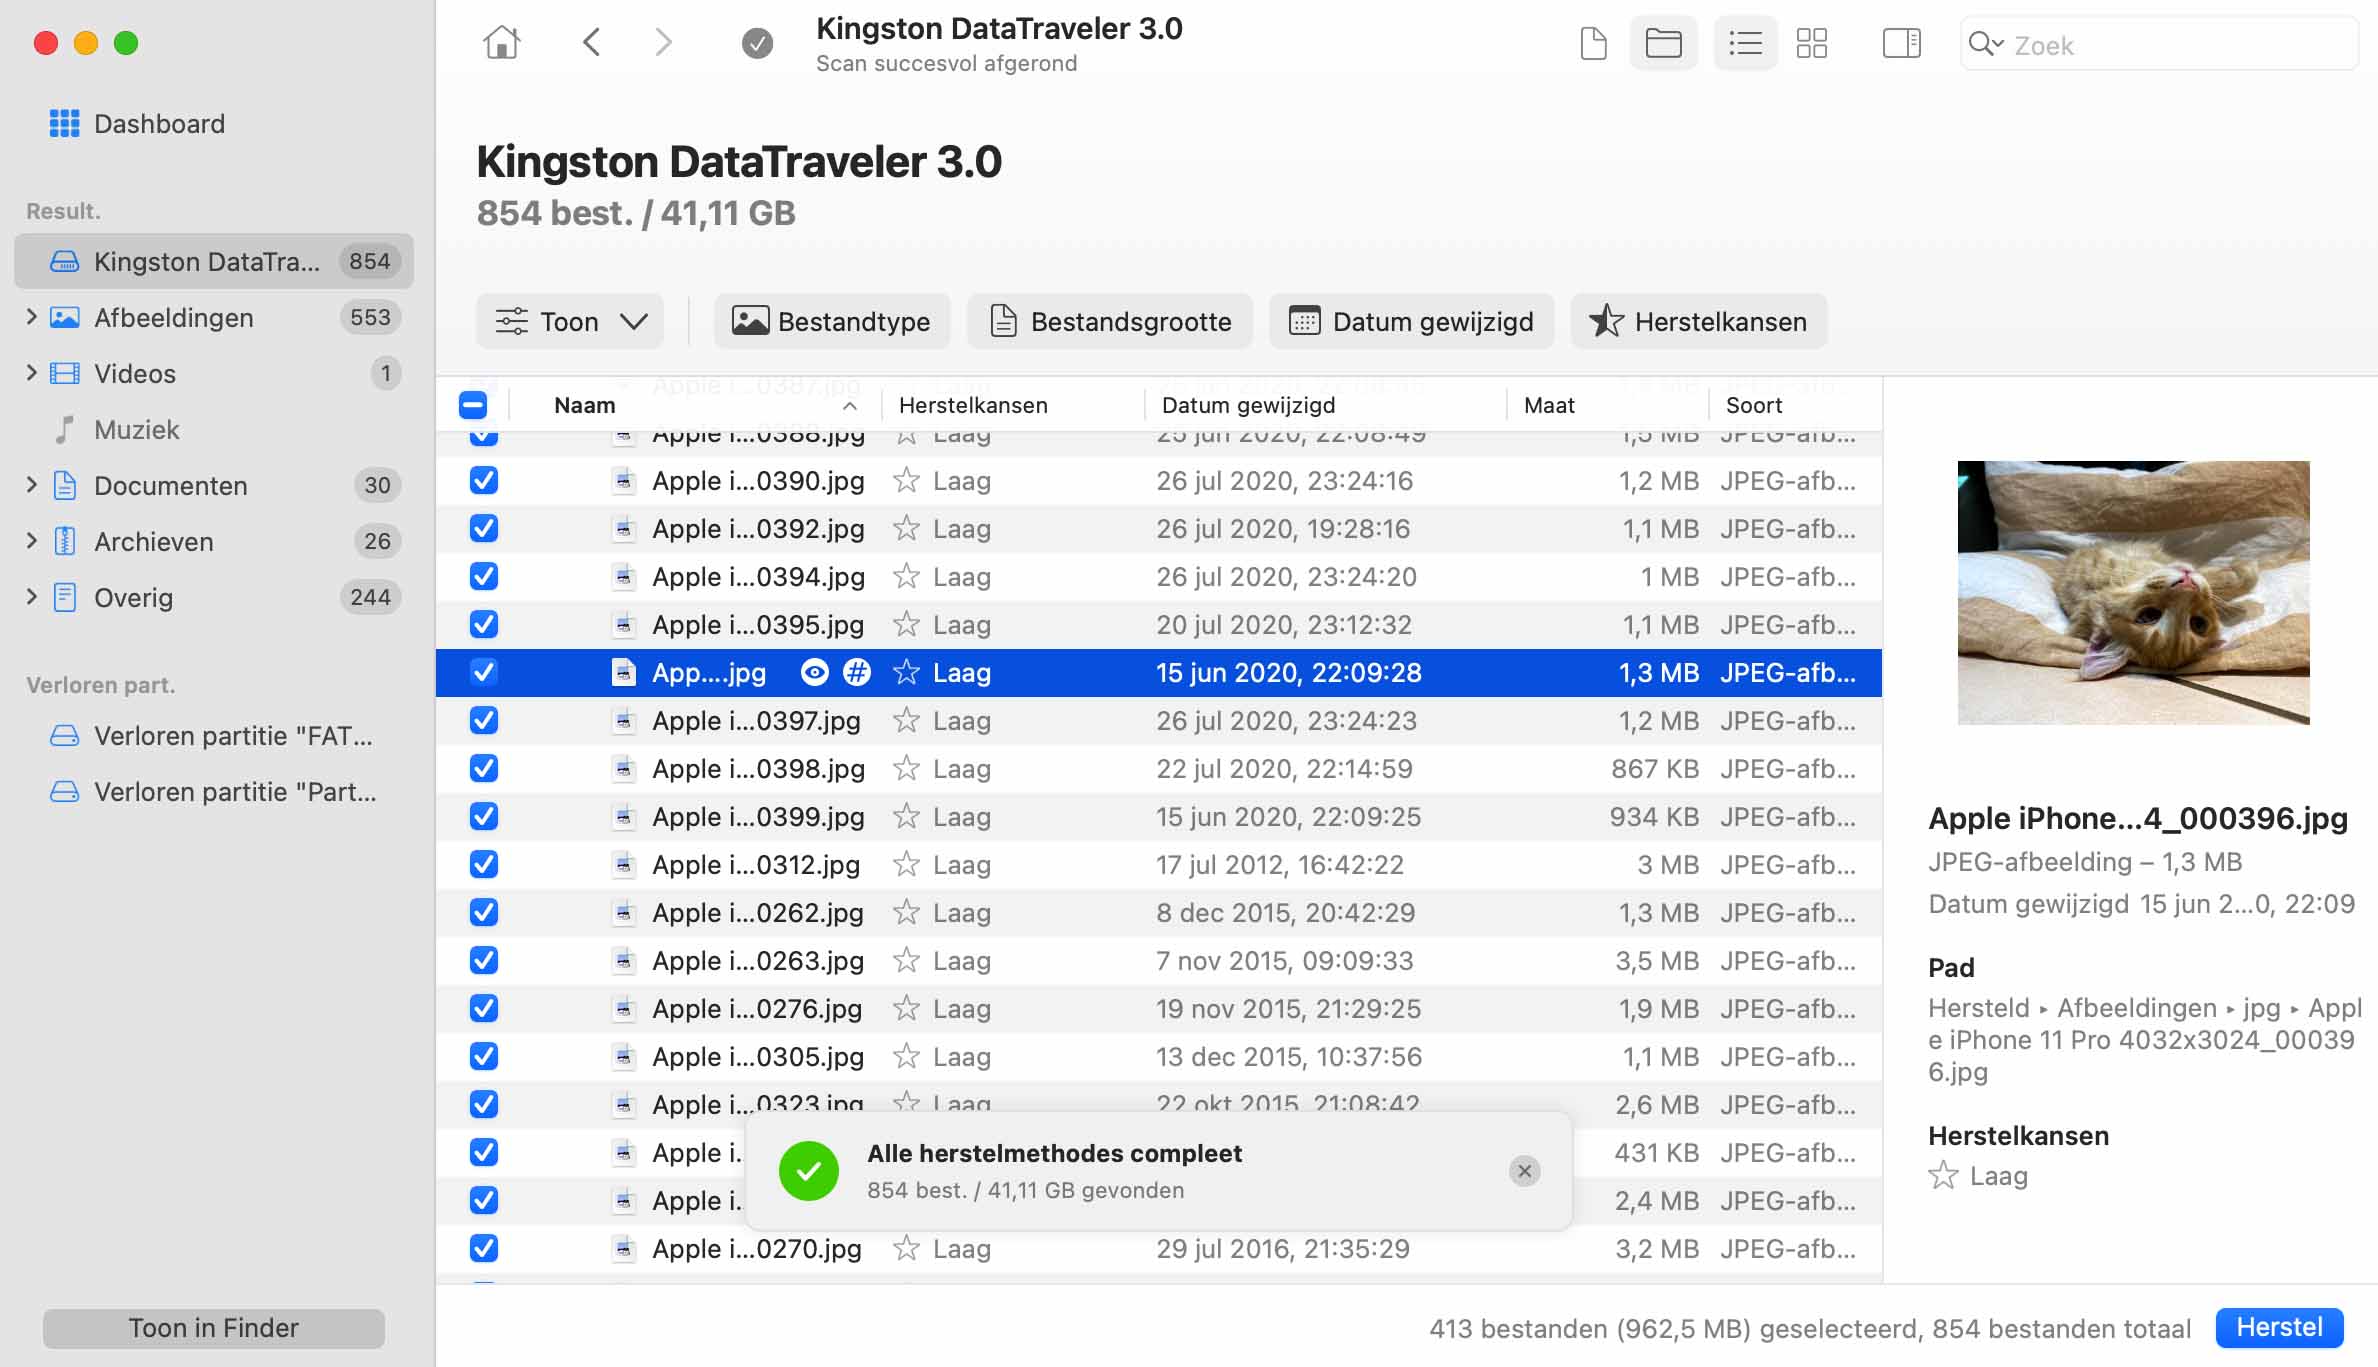Click star rating icon on 0390.jpg row
2378x1367 pixels.
point(906,480)
